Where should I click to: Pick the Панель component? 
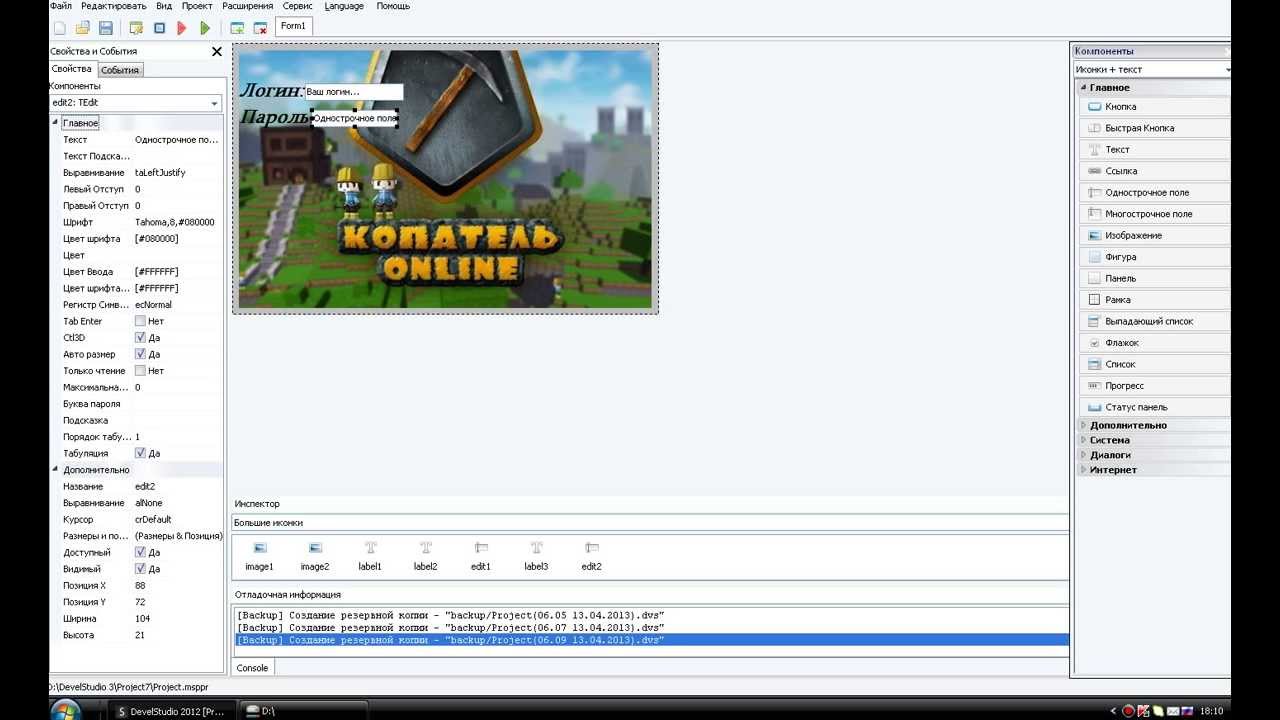(1154, 279)
